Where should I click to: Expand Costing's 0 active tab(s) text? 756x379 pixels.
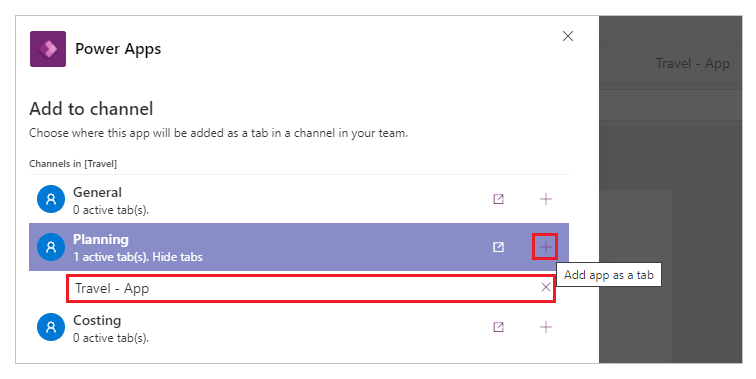(111, 338)
